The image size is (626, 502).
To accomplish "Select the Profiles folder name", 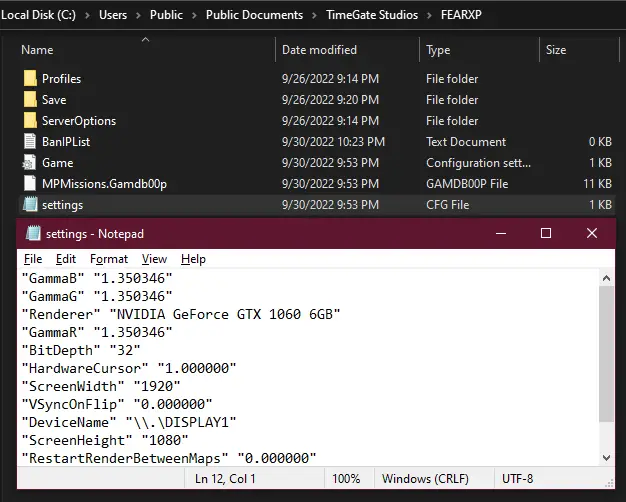I will (x=61, y=79).
